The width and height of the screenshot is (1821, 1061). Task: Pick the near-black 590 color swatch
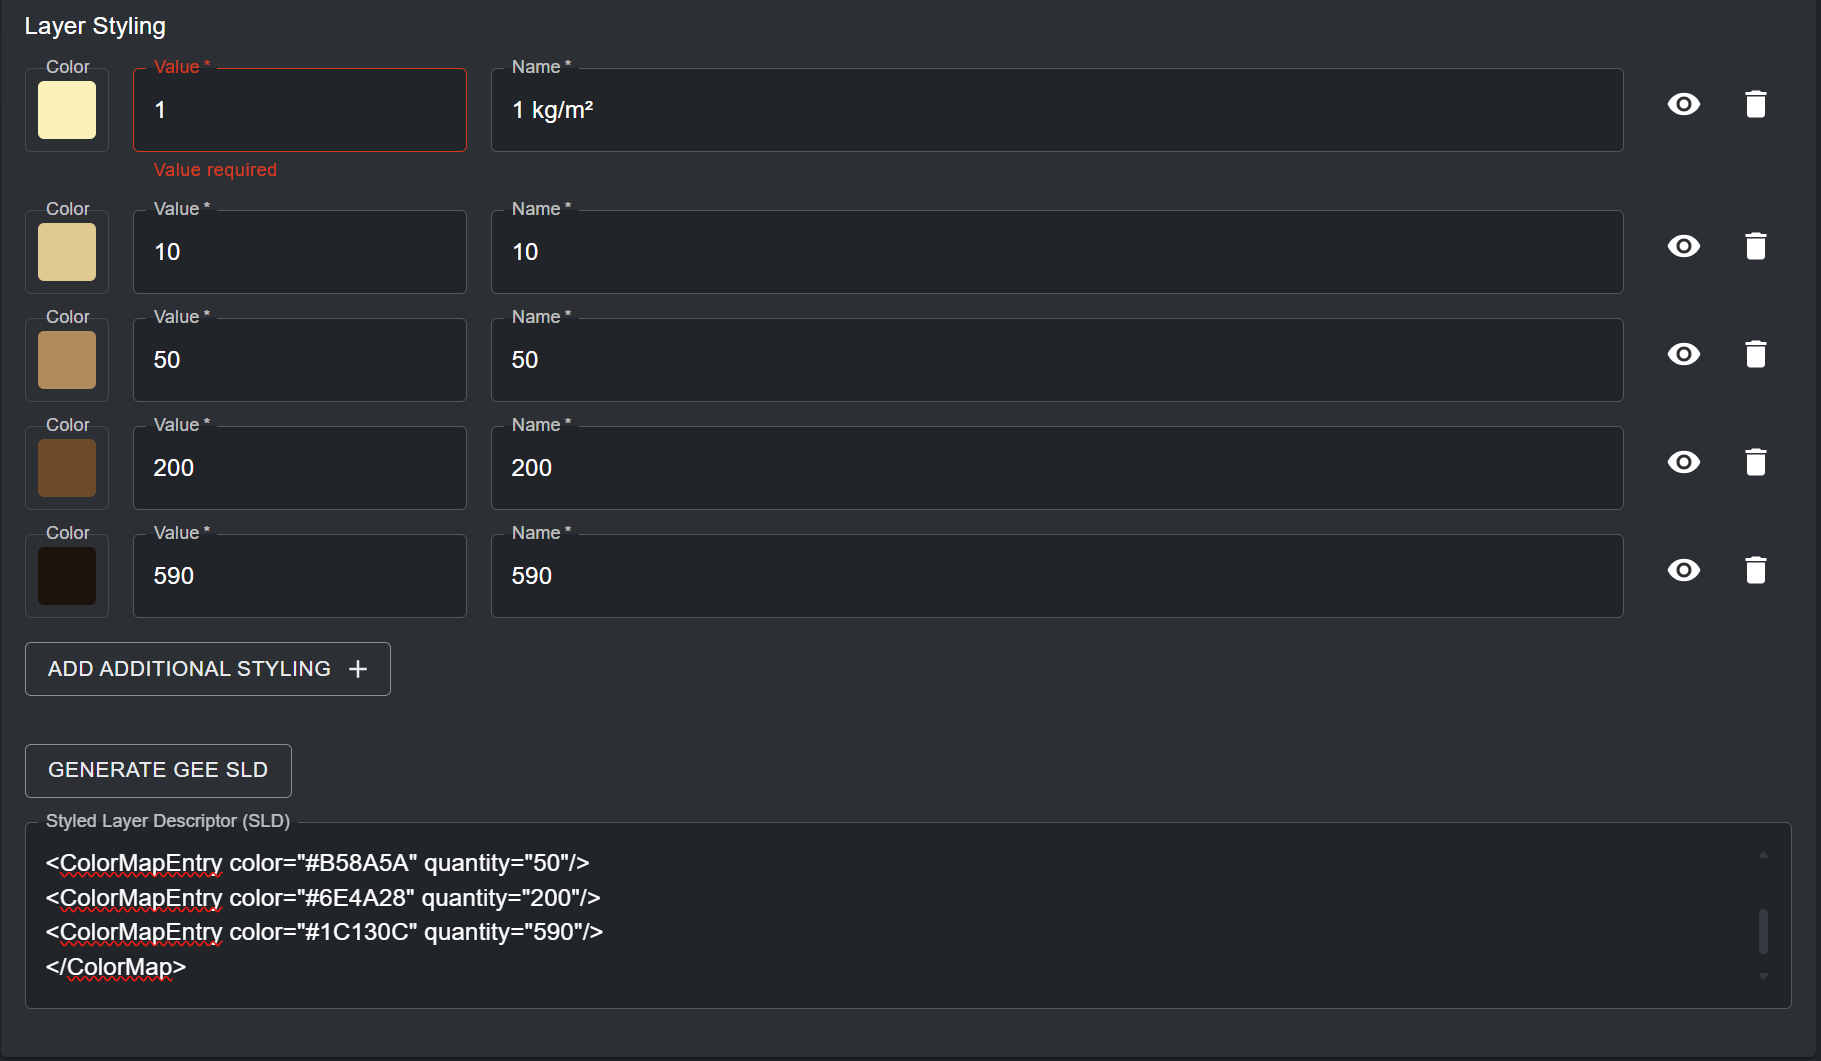pos(67,576)
